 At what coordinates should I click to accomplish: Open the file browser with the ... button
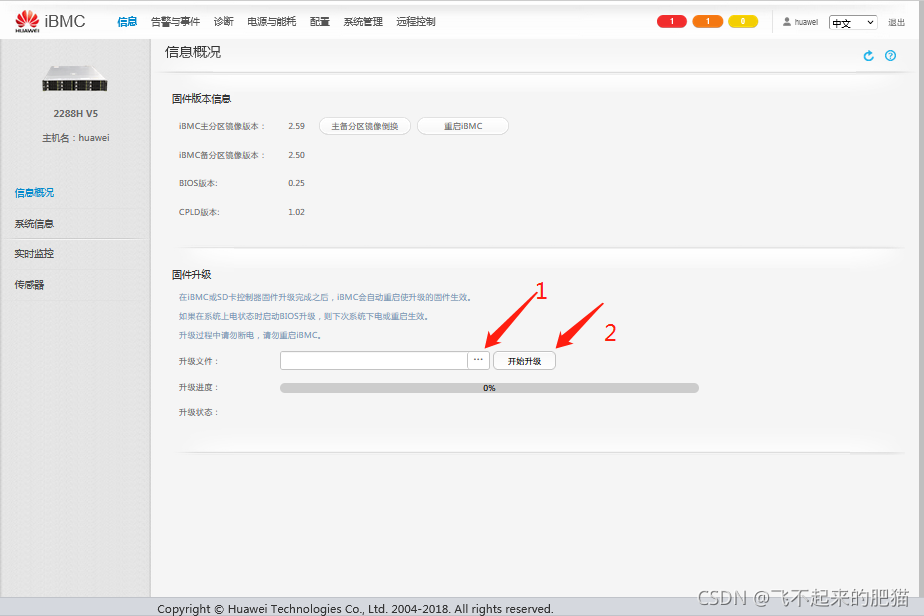click(x=478, y=360)
